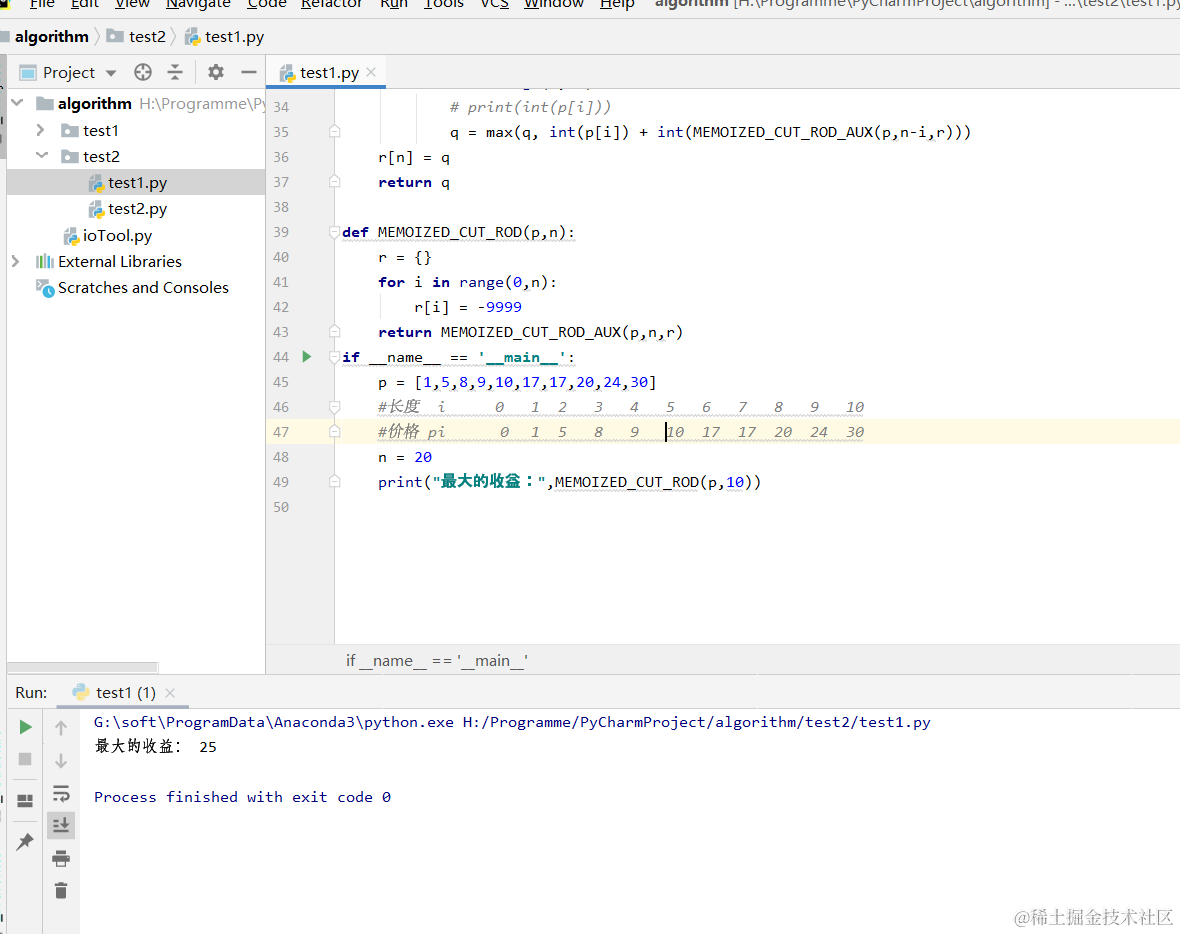The image size is (1180, 934).
Task: Click line number 47 in gutter
Action: [281, 432]
